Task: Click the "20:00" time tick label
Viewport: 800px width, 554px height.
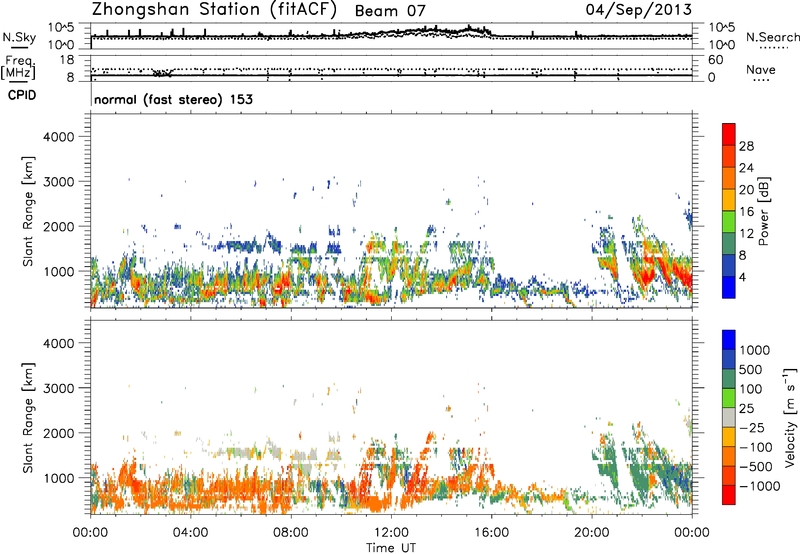Action: 592,533
